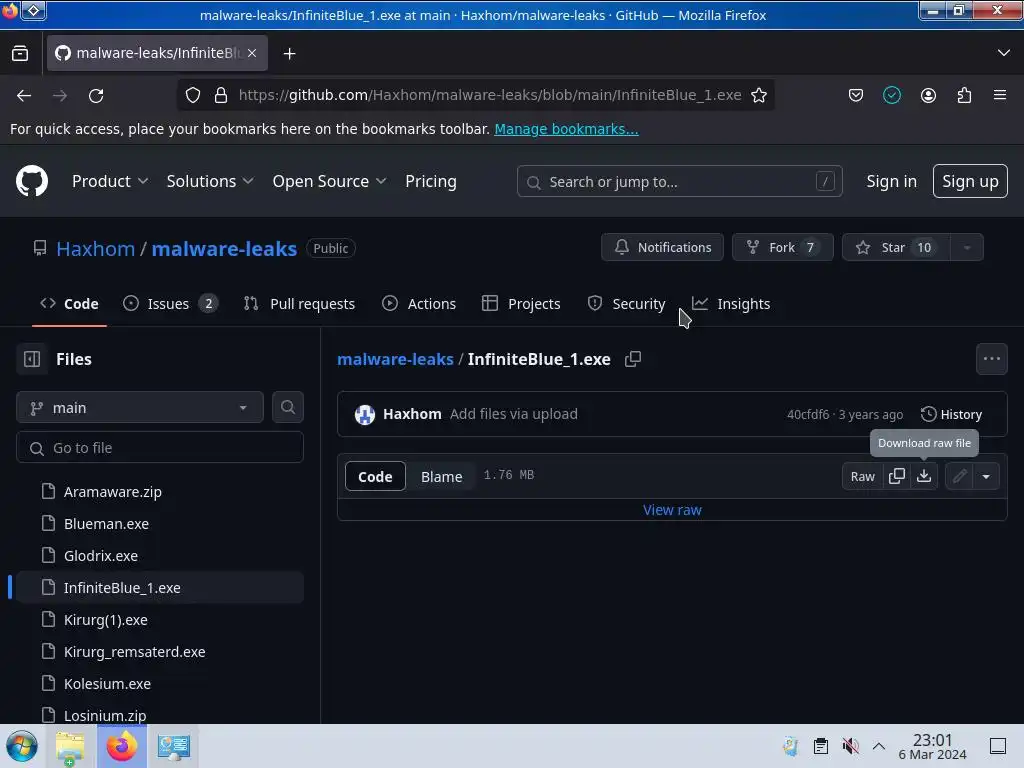The width and height of the screenshot is (1024, 768).
Task: Open the Security tab
Action: click(626, 304)
